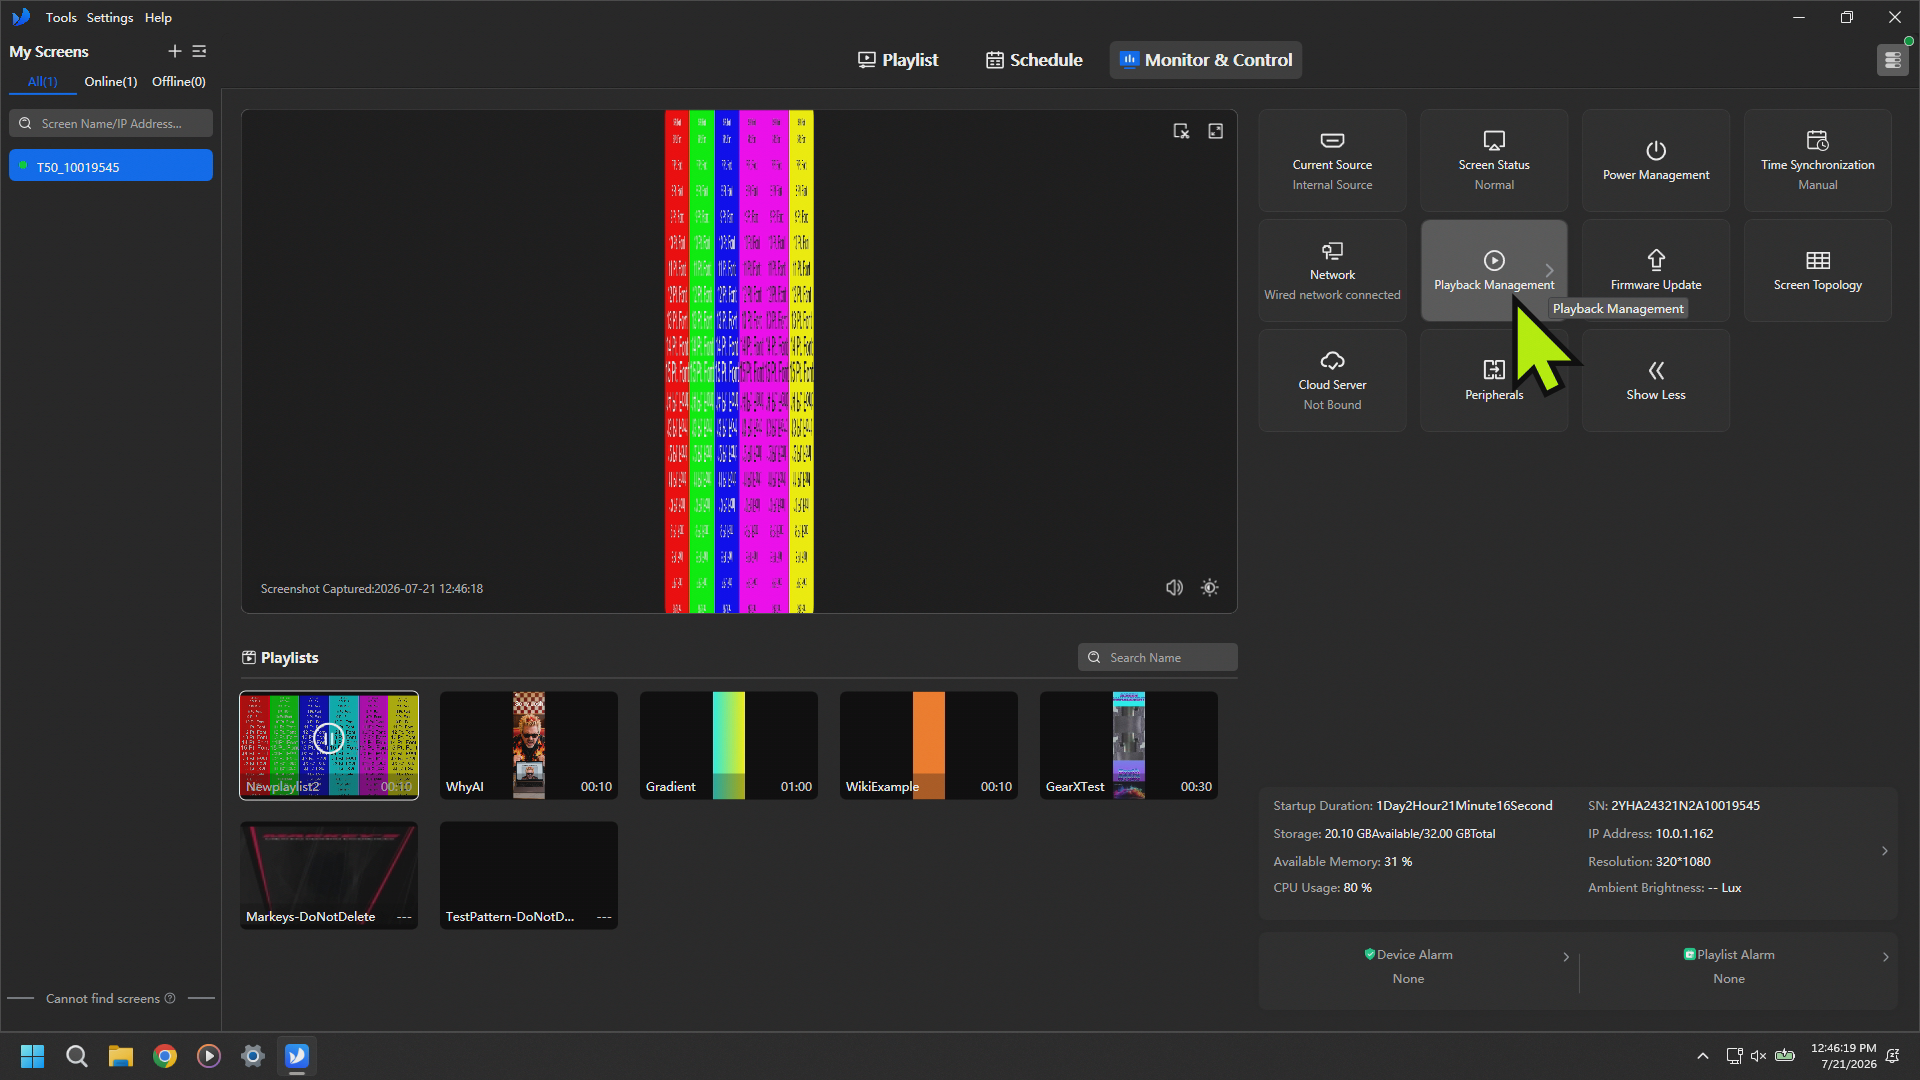Open the Current Source tile
Image resolution: width=1920 pixels, height=1080 pixels.
(x=1332, y=160)
